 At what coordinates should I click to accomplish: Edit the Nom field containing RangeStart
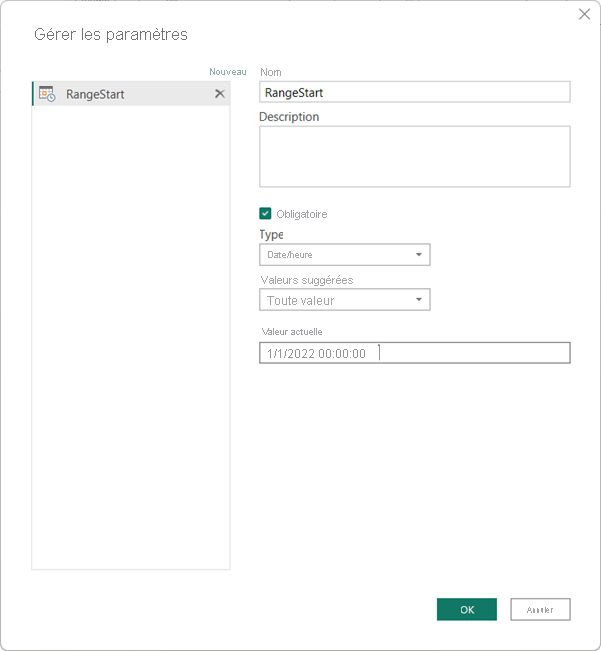pyautogui.click(x=415, y=92)
